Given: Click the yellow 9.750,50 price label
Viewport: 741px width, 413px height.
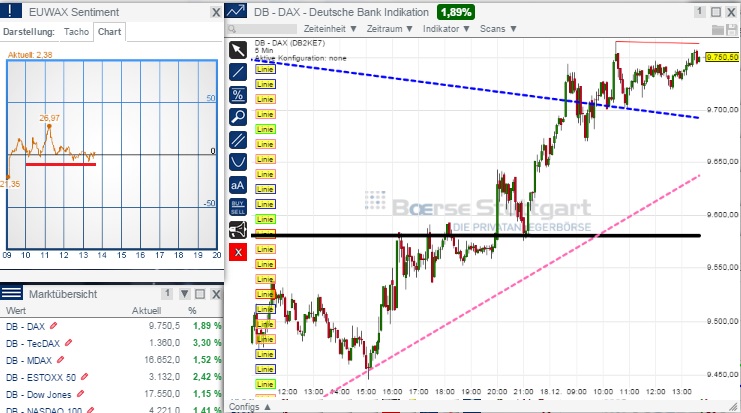Looking at the screenshot, I should tap(722, 57).
